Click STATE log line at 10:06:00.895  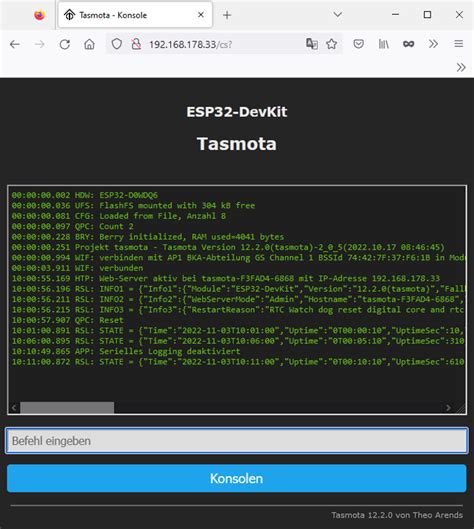[239, 341]
